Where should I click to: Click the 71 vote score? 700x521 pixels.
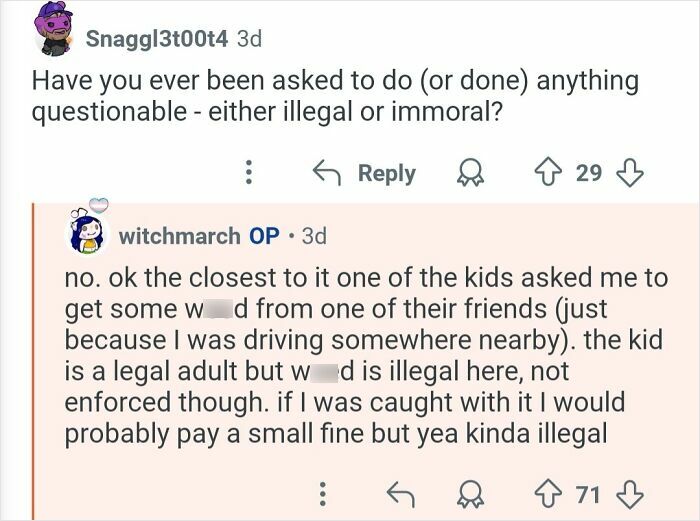589,492
